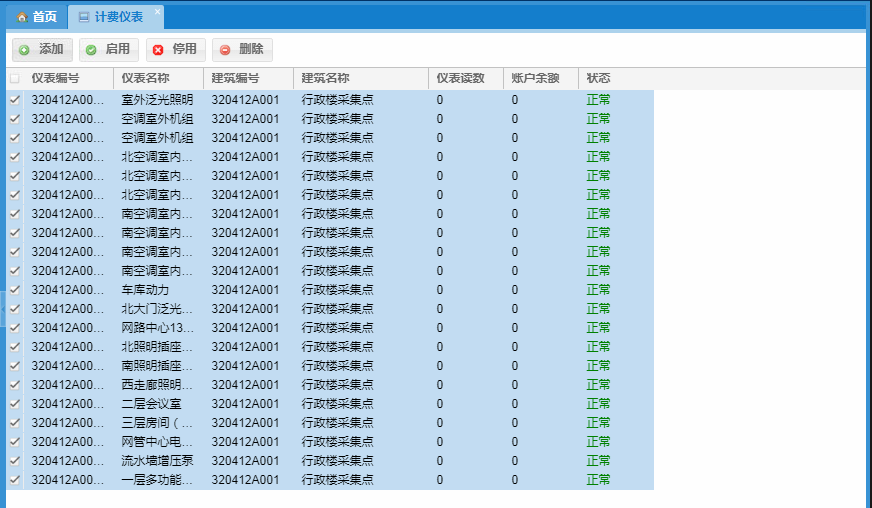Uncheck the 车库动力 row checkbox

pos(14,290)
